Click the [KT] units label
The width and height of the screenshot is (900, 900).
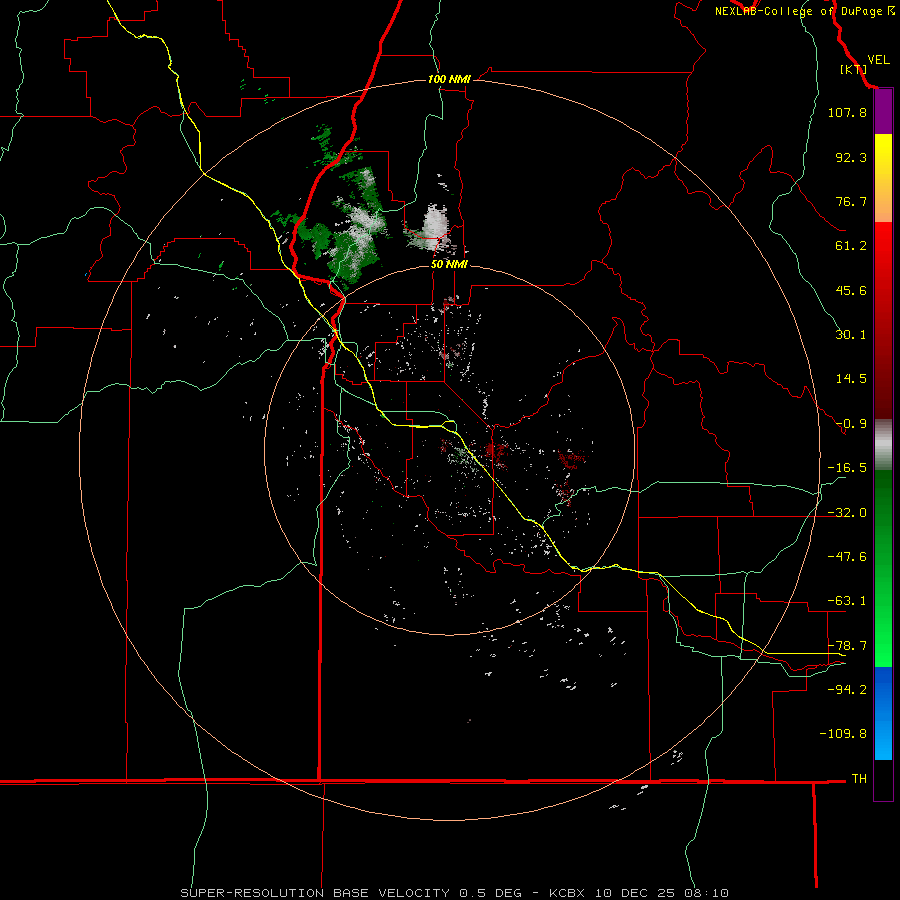pos(854,69)
